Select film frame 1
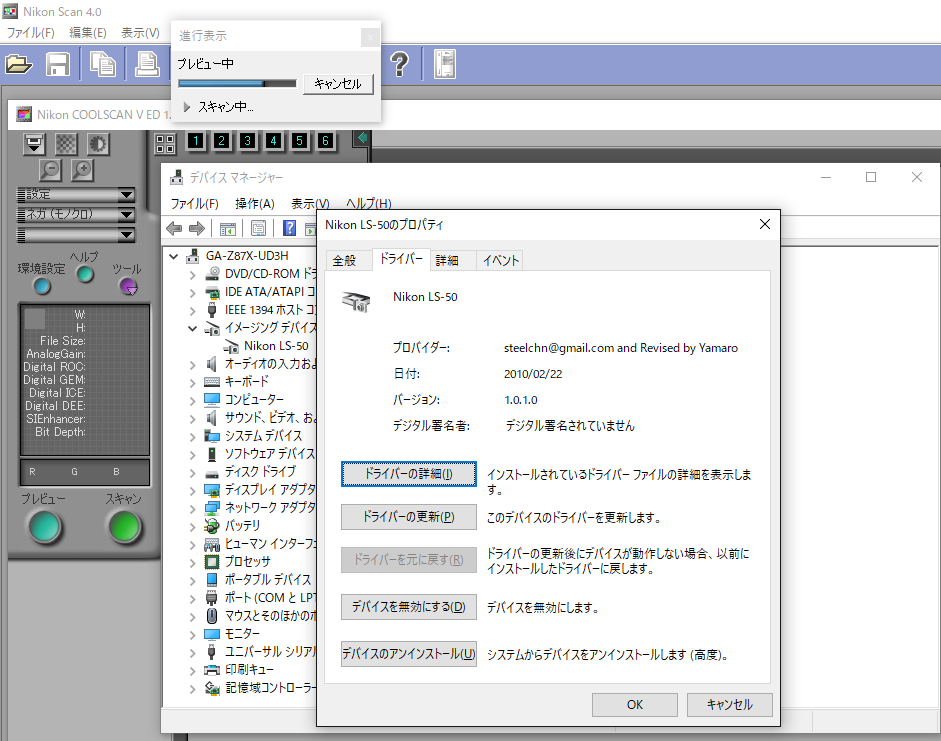Viewport: 941px width, 741px height. tap(196, 140)
